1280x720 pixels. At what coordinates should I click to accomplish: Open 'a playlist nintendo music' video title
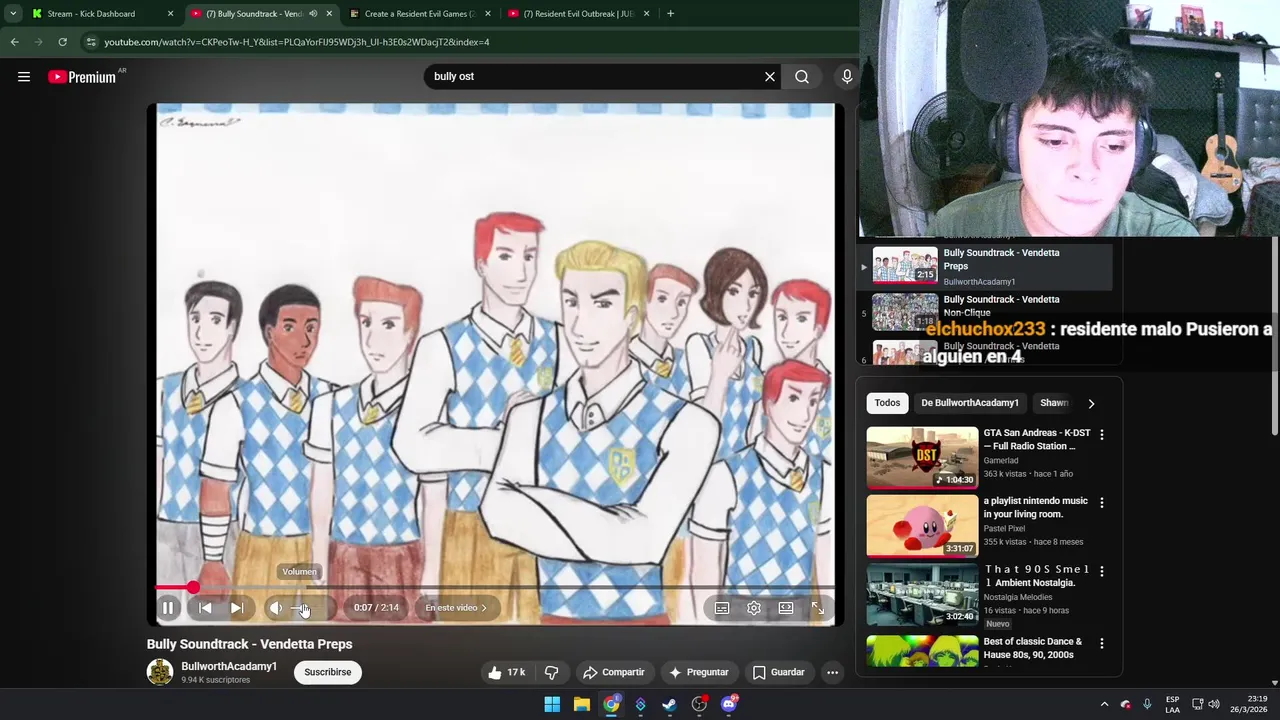coord(1035,507)
